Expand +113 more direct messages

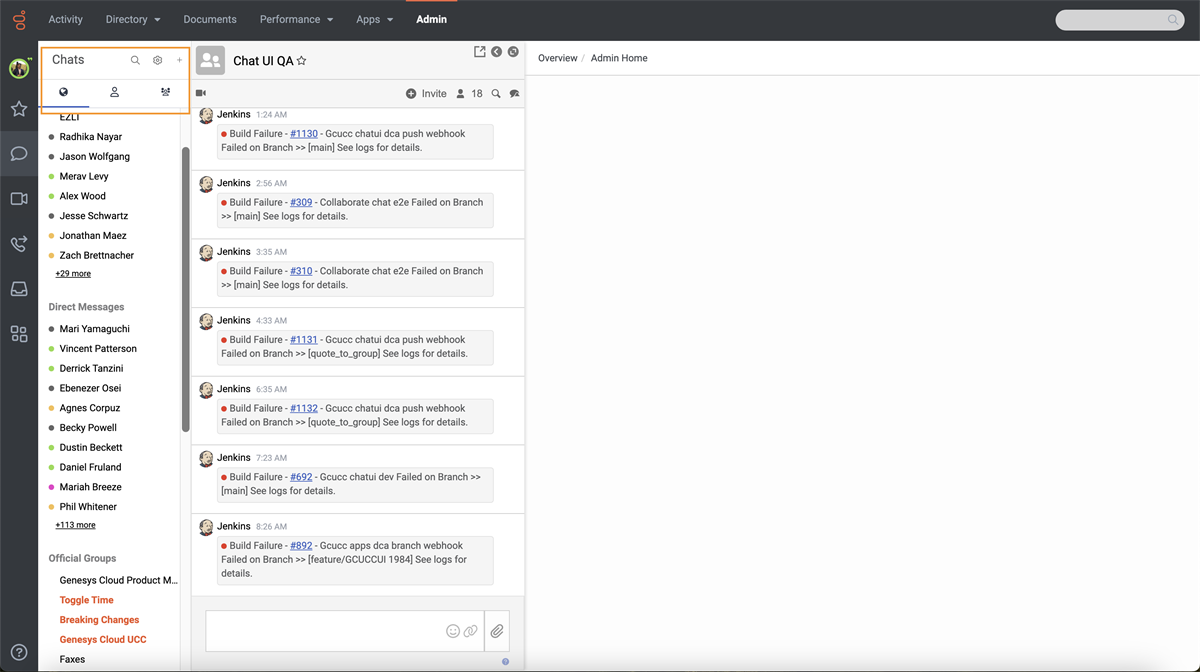click(76, 525)
